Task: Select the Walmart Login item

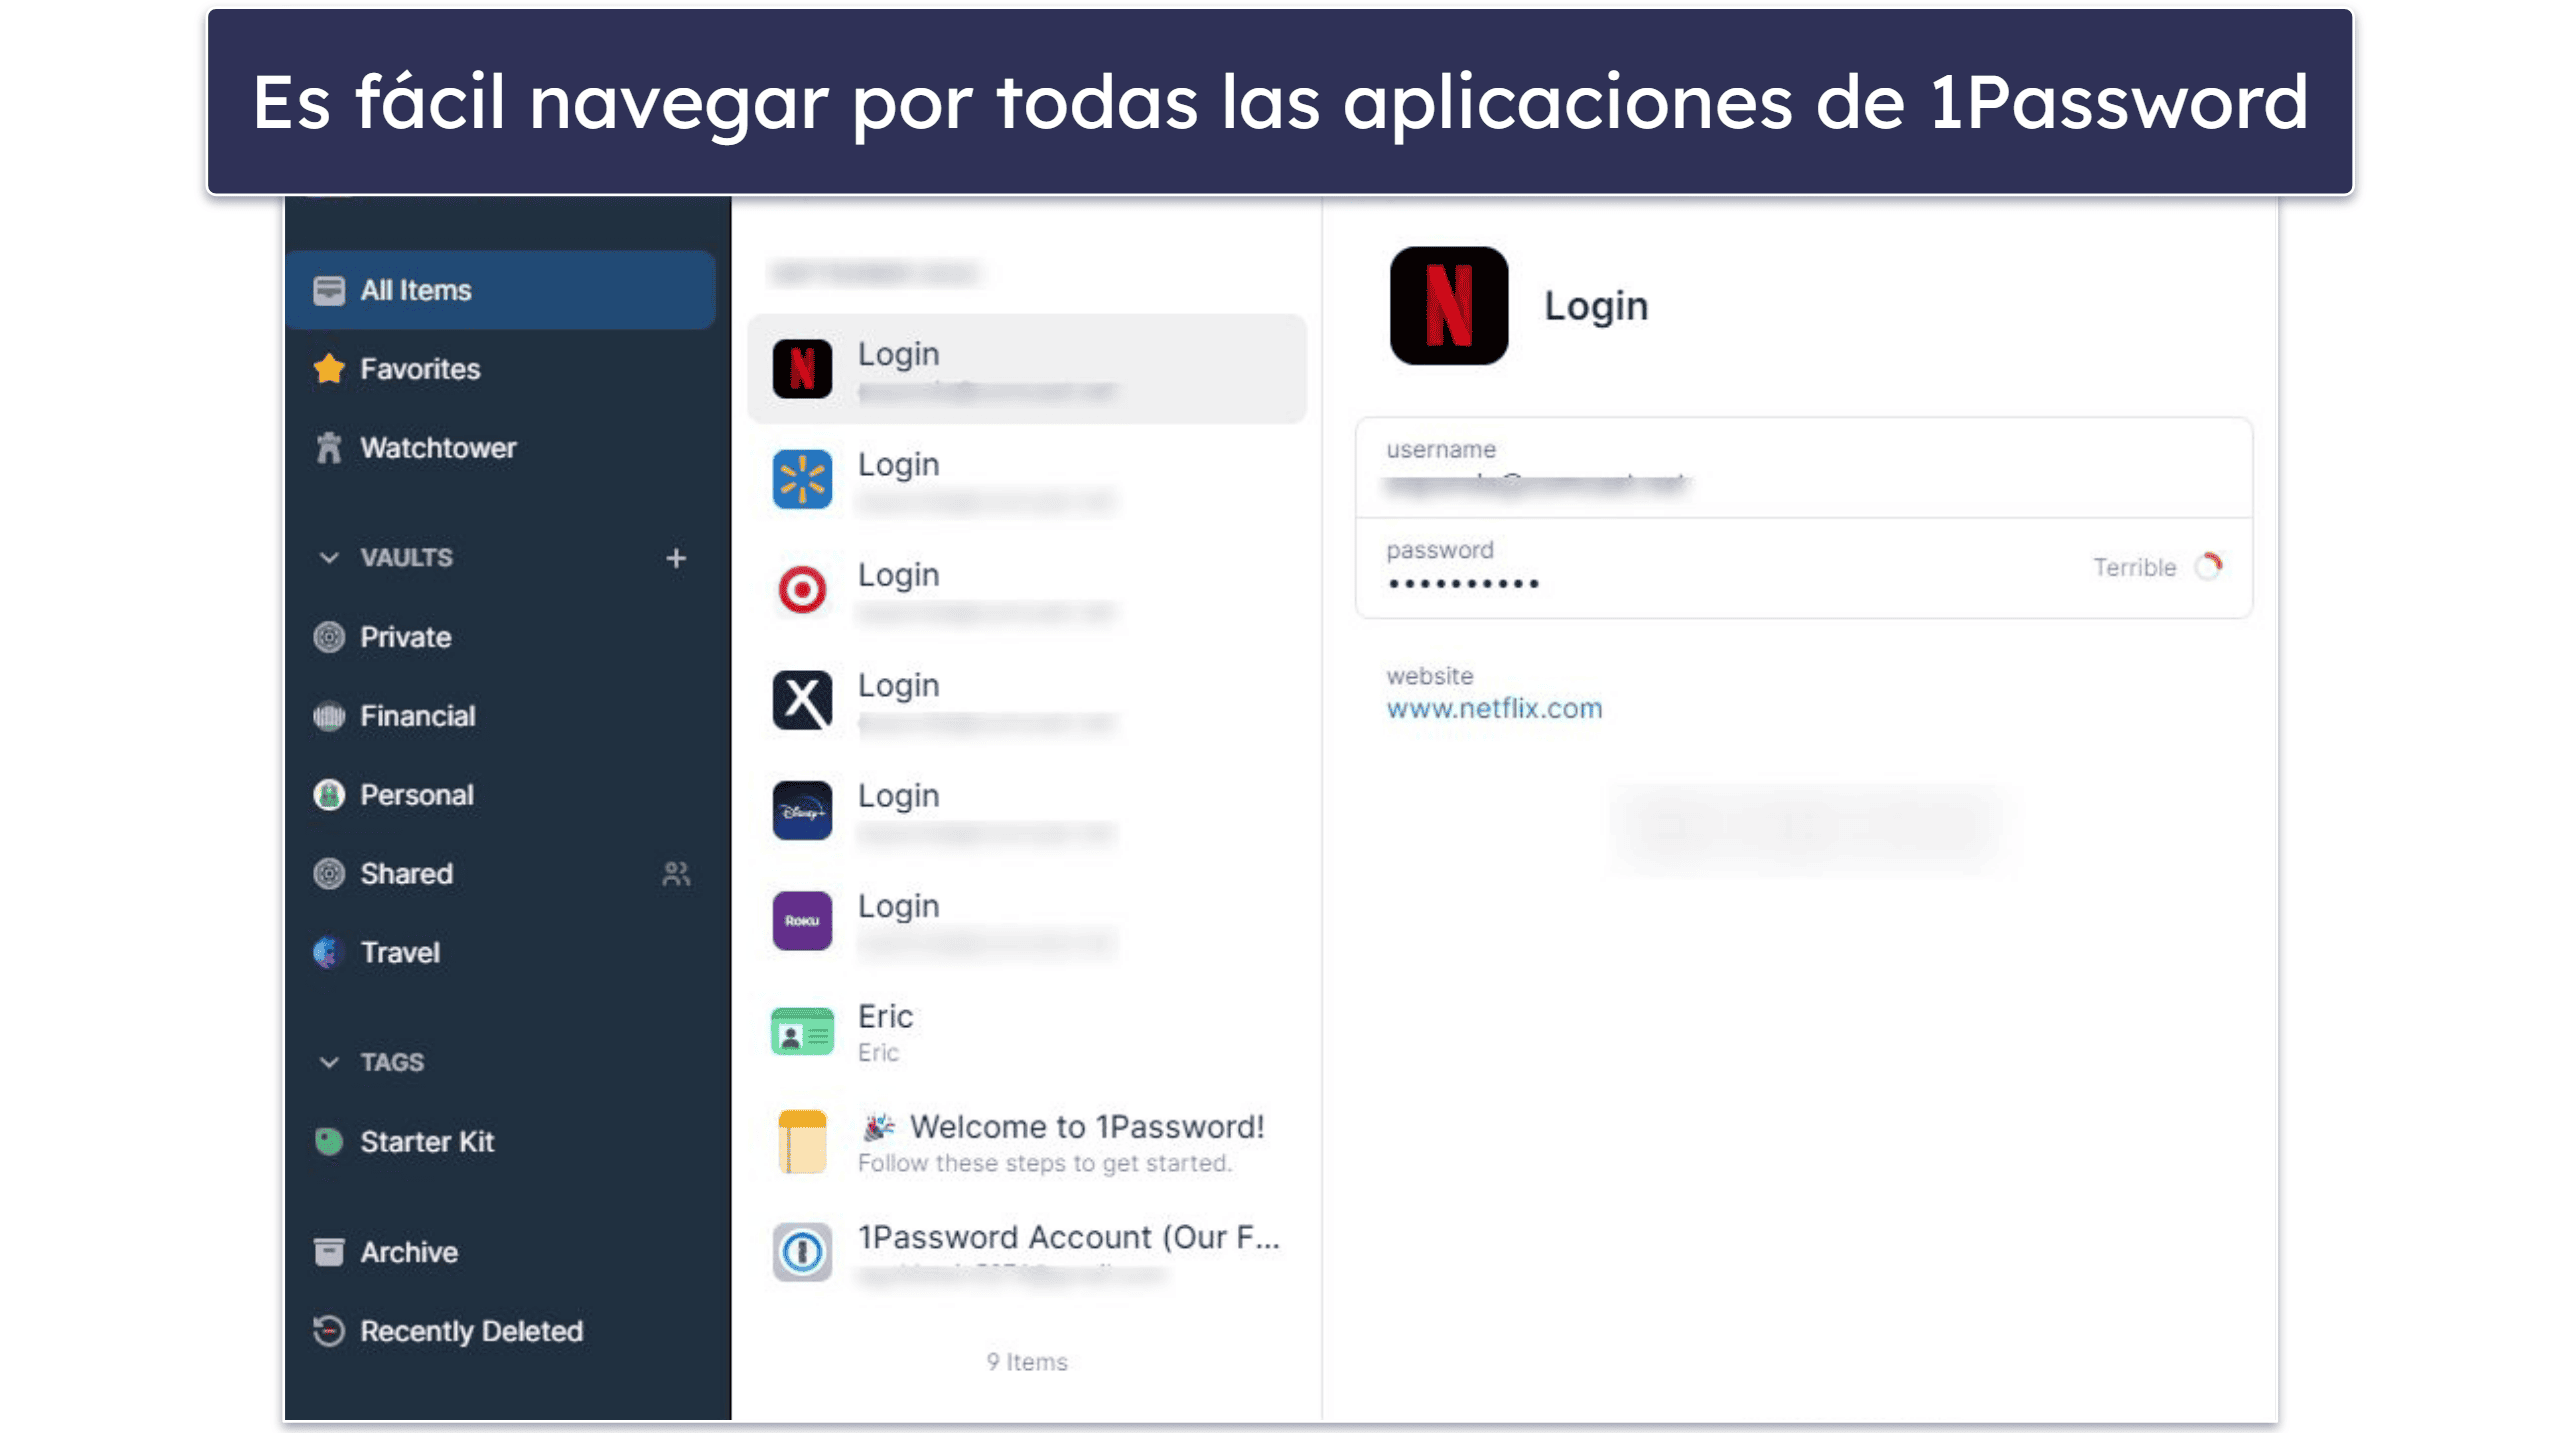Action: click(x=1027, y=480)
